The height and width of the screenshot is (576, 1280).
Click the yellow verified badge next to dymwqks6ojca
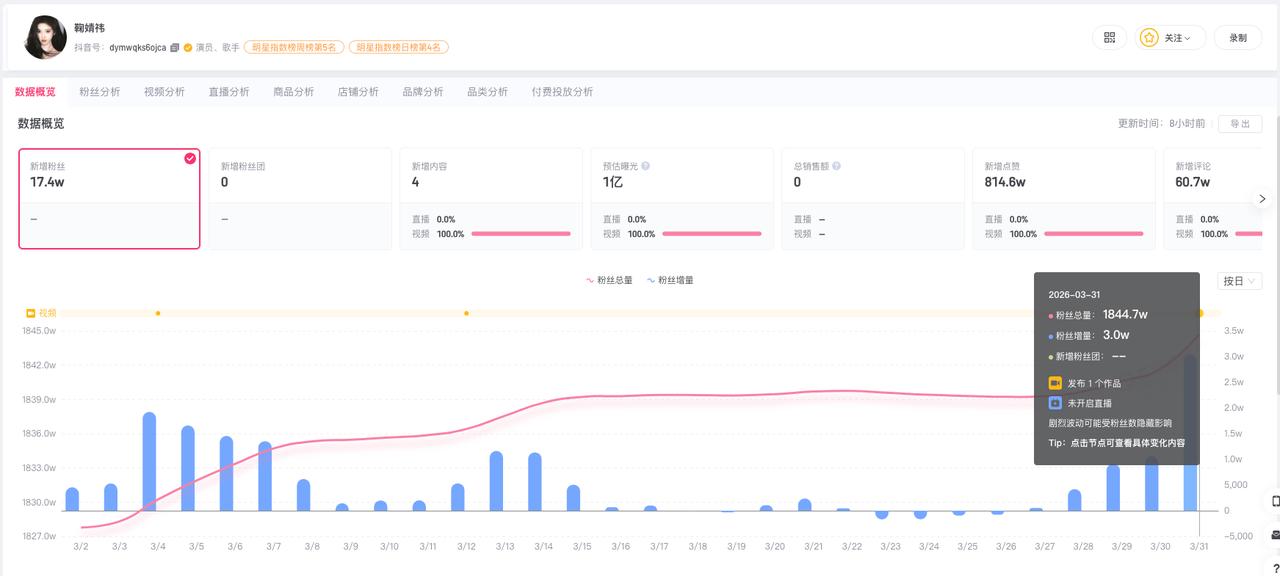(x=189, y=47)
